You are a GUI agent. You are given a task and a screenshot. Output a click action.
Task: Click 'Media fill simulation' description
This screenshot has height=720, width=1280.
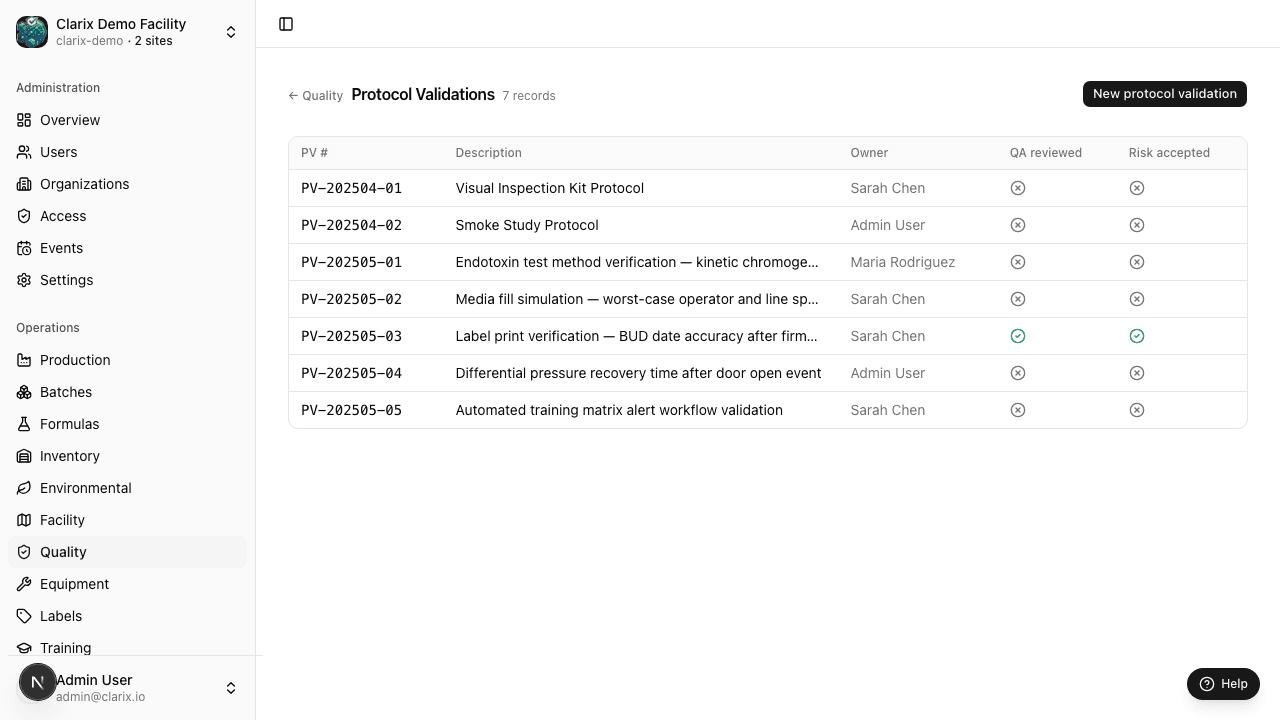(x=637, y=299)
